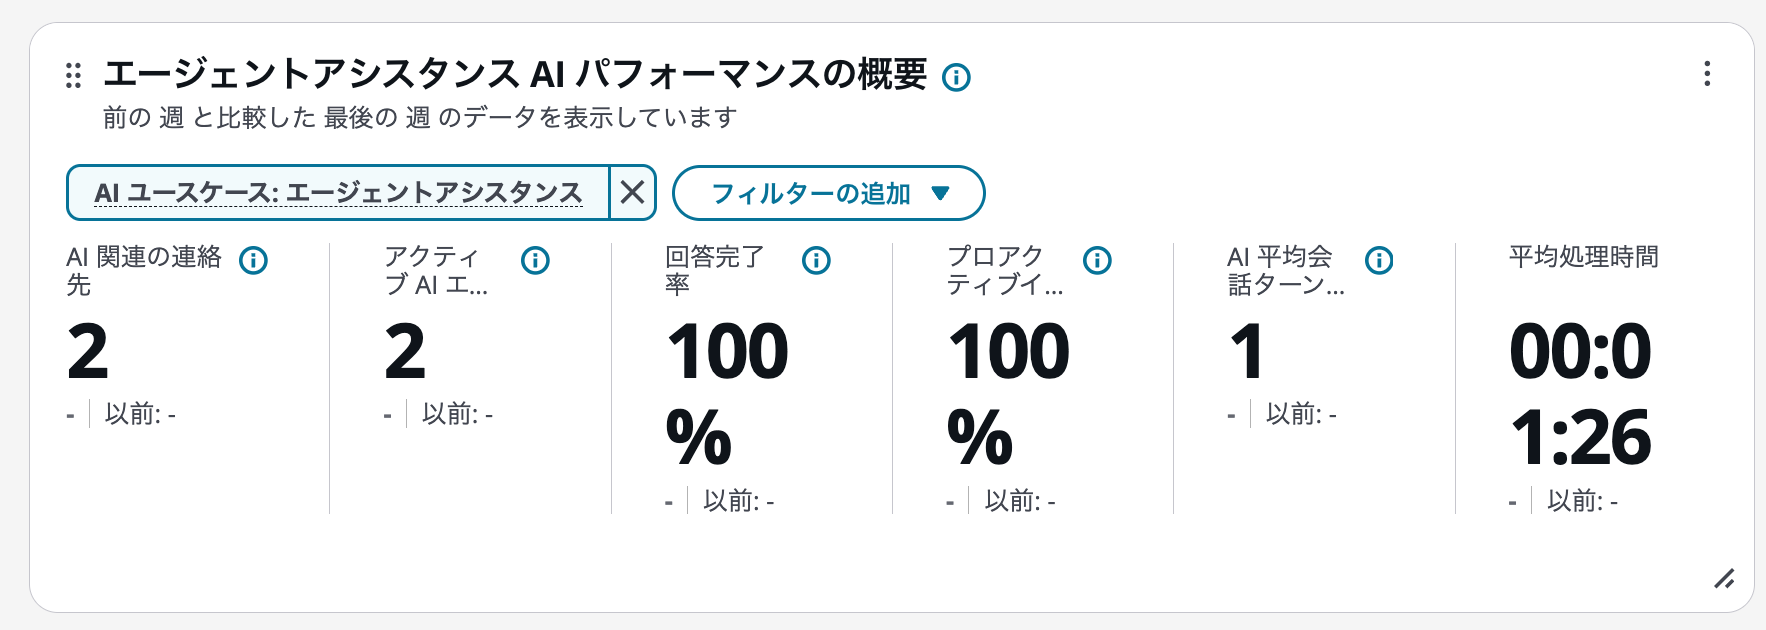Image resolution: width=1766 pixels, height=630 pixels.
Task: Click the info icon next to AI 関連の連絡先
Action: 255,261
